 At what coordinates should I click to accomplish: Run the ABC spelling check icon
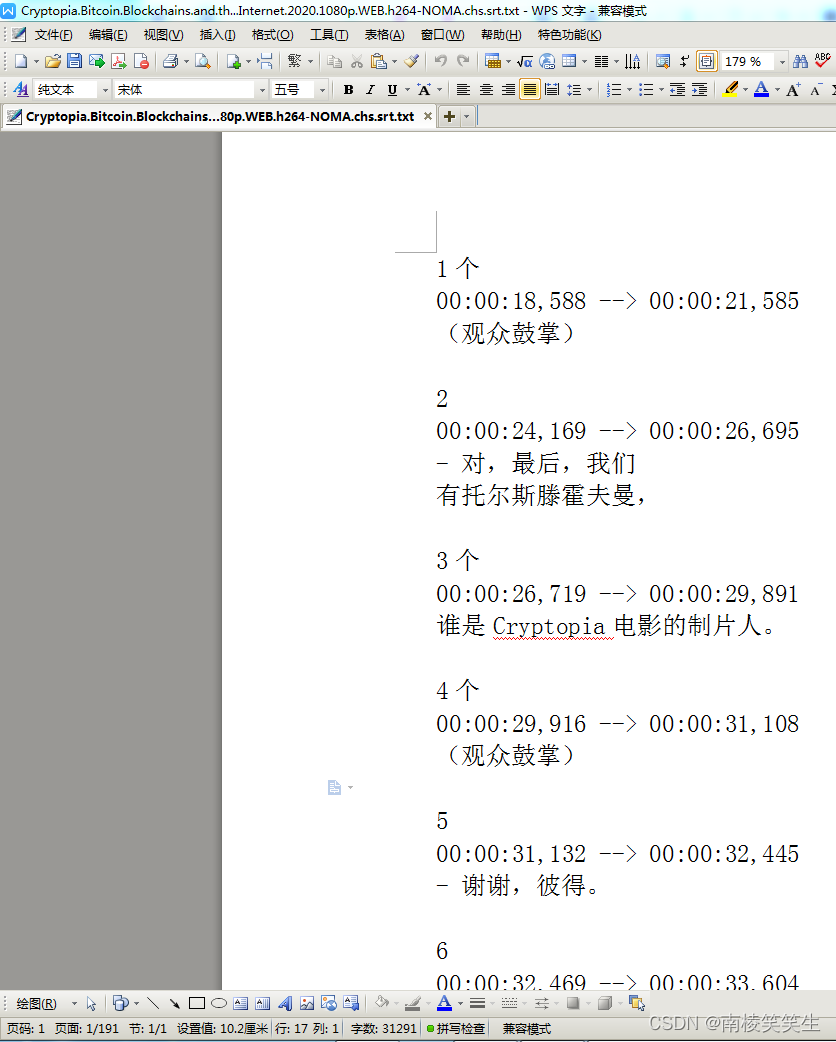coord(823,62)
